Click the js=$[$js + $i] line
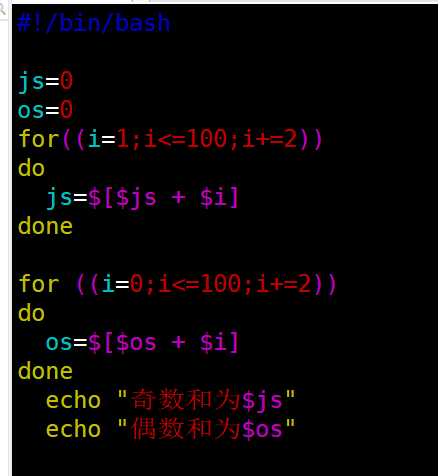The width and height of the screenshot is (438, 476). click(142, 198)
